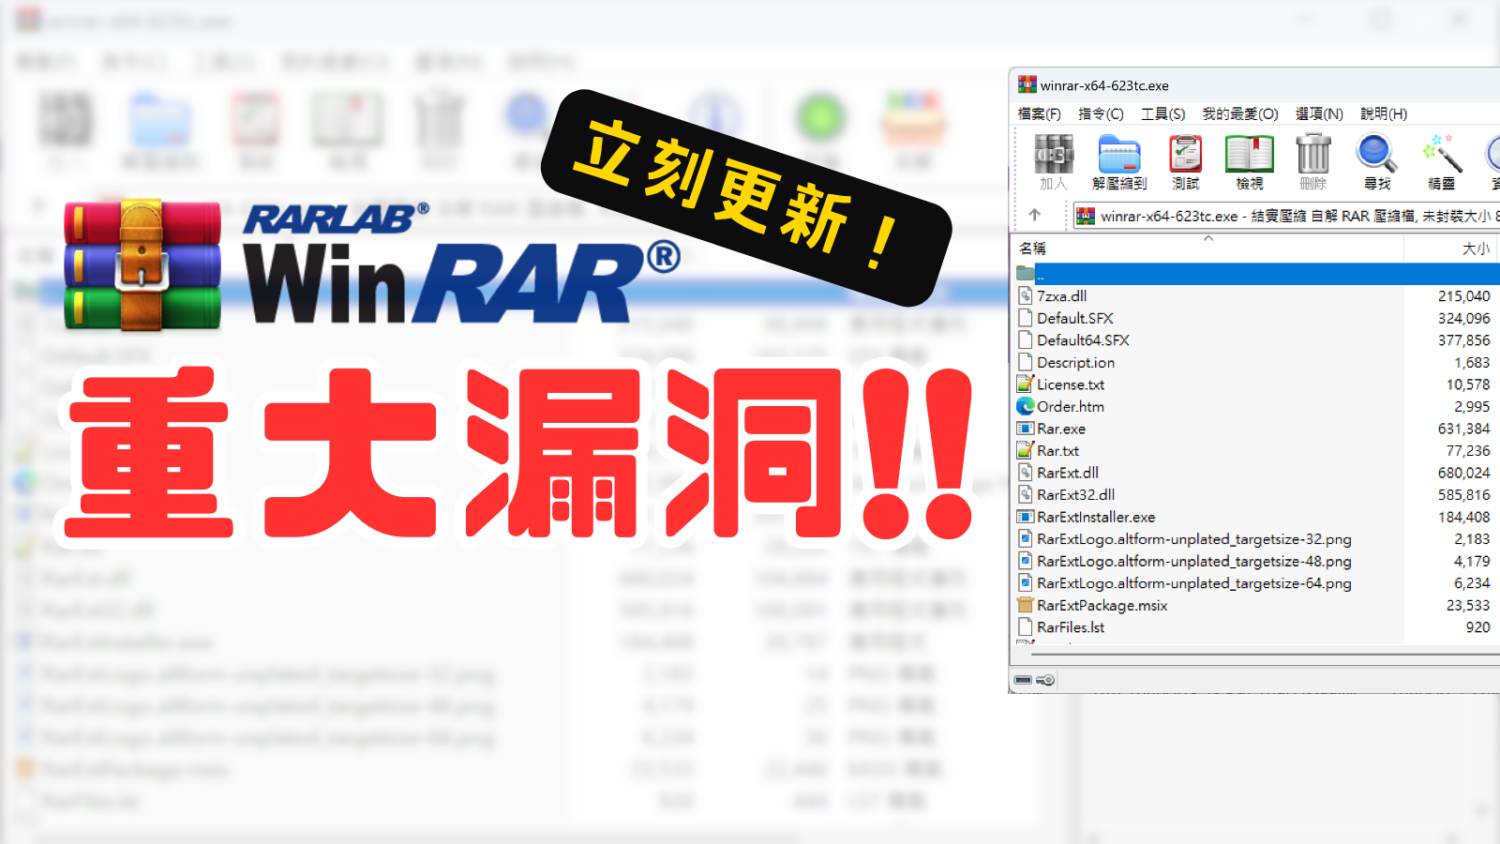Viewport: 1500px width, 844px height.
Task: Select the License.txt file
Action: tap(1070, 385)
